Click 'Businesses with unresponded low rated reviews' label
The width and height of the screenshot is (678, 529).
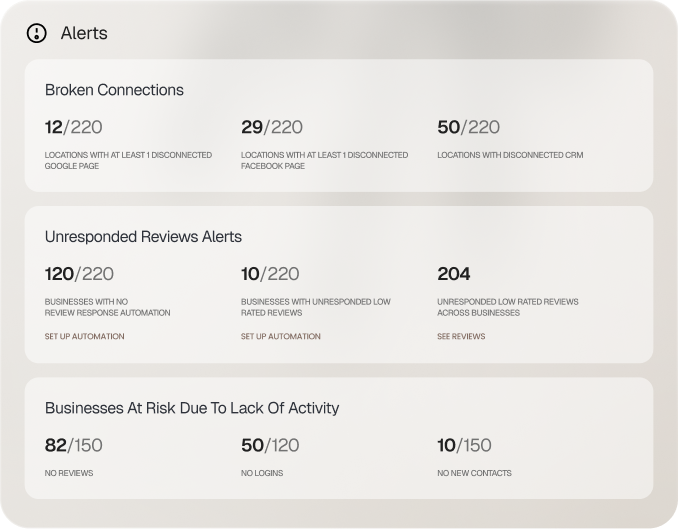(x=316, y=307)
